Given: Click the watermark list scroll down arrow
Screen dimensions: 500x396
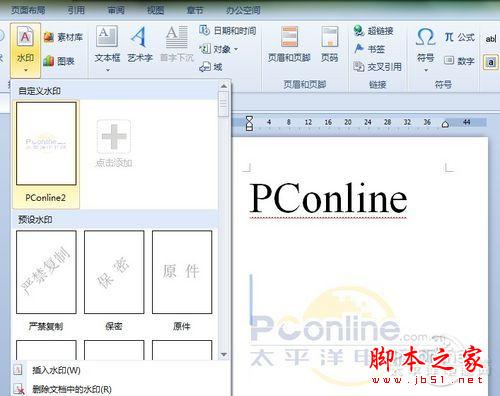Looking at the screenshot, I should pos(224,354).
